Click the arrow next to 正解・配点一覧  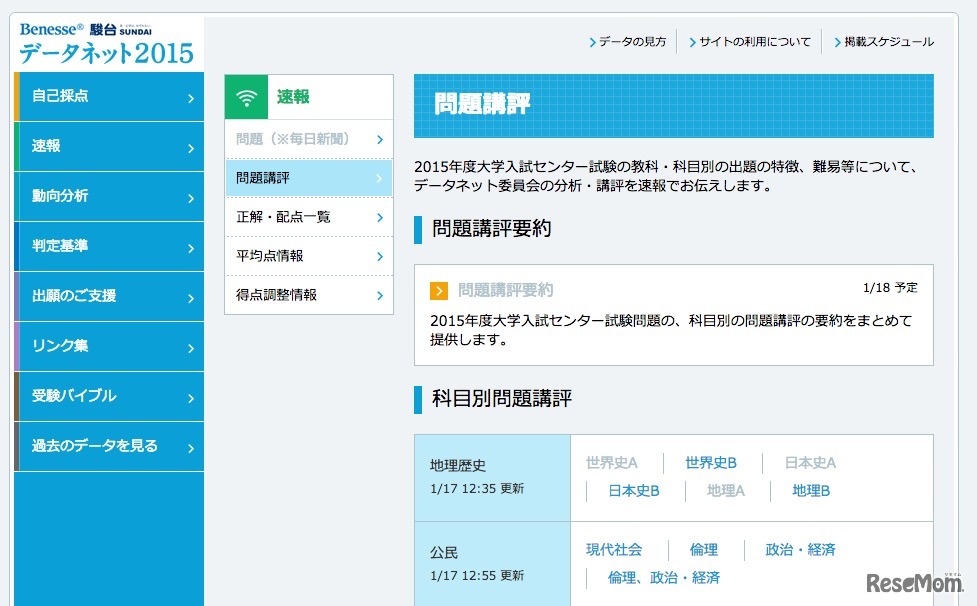tap(381, 216)
